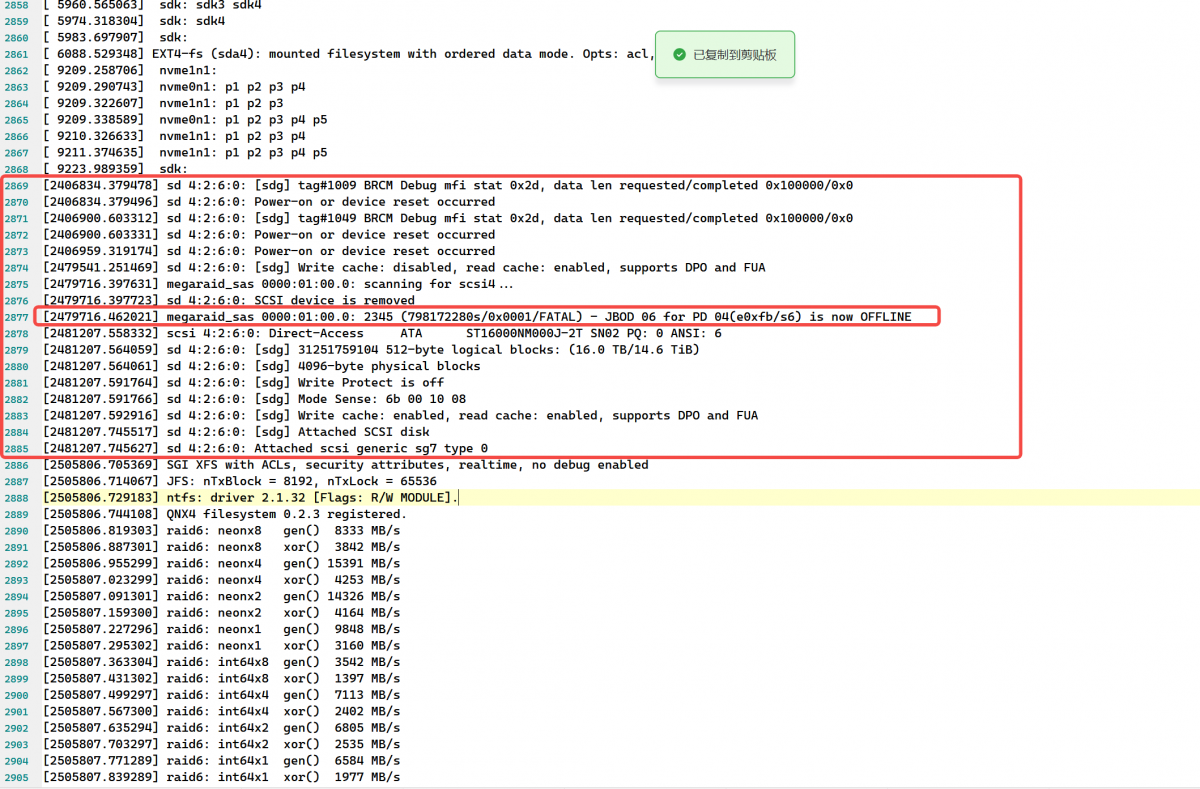Click line number 2905 in the gutter
1200x789 pixels.
[16, 777]
